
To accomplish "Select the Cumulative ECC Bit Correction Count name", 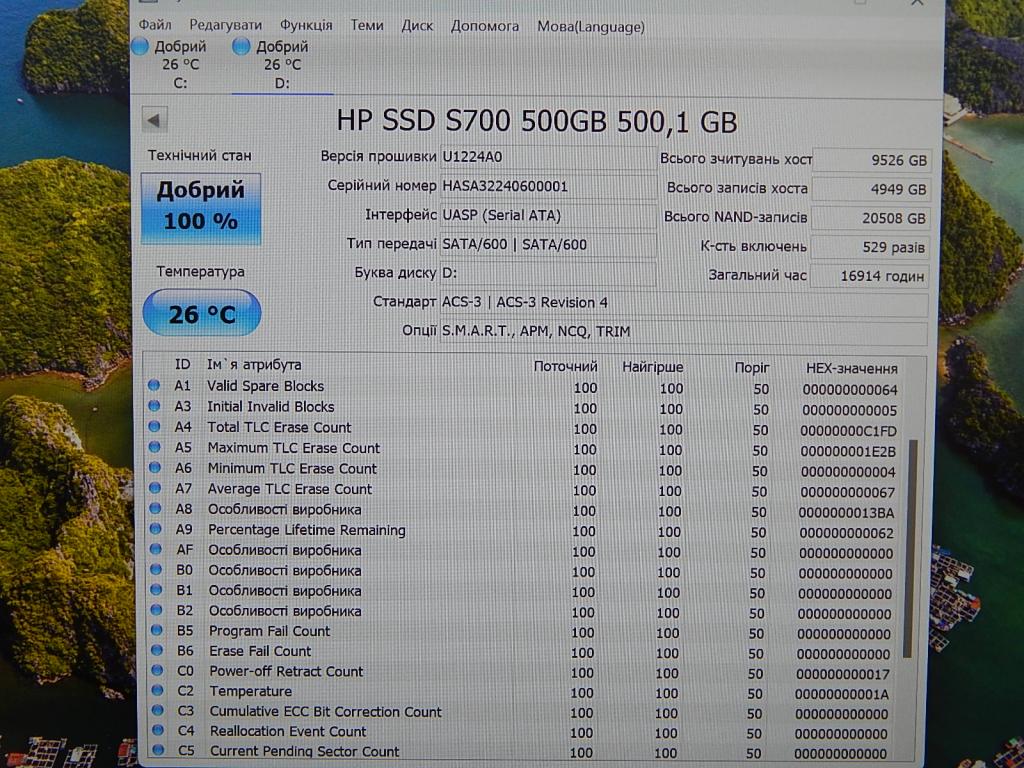I will pos(325,712).
